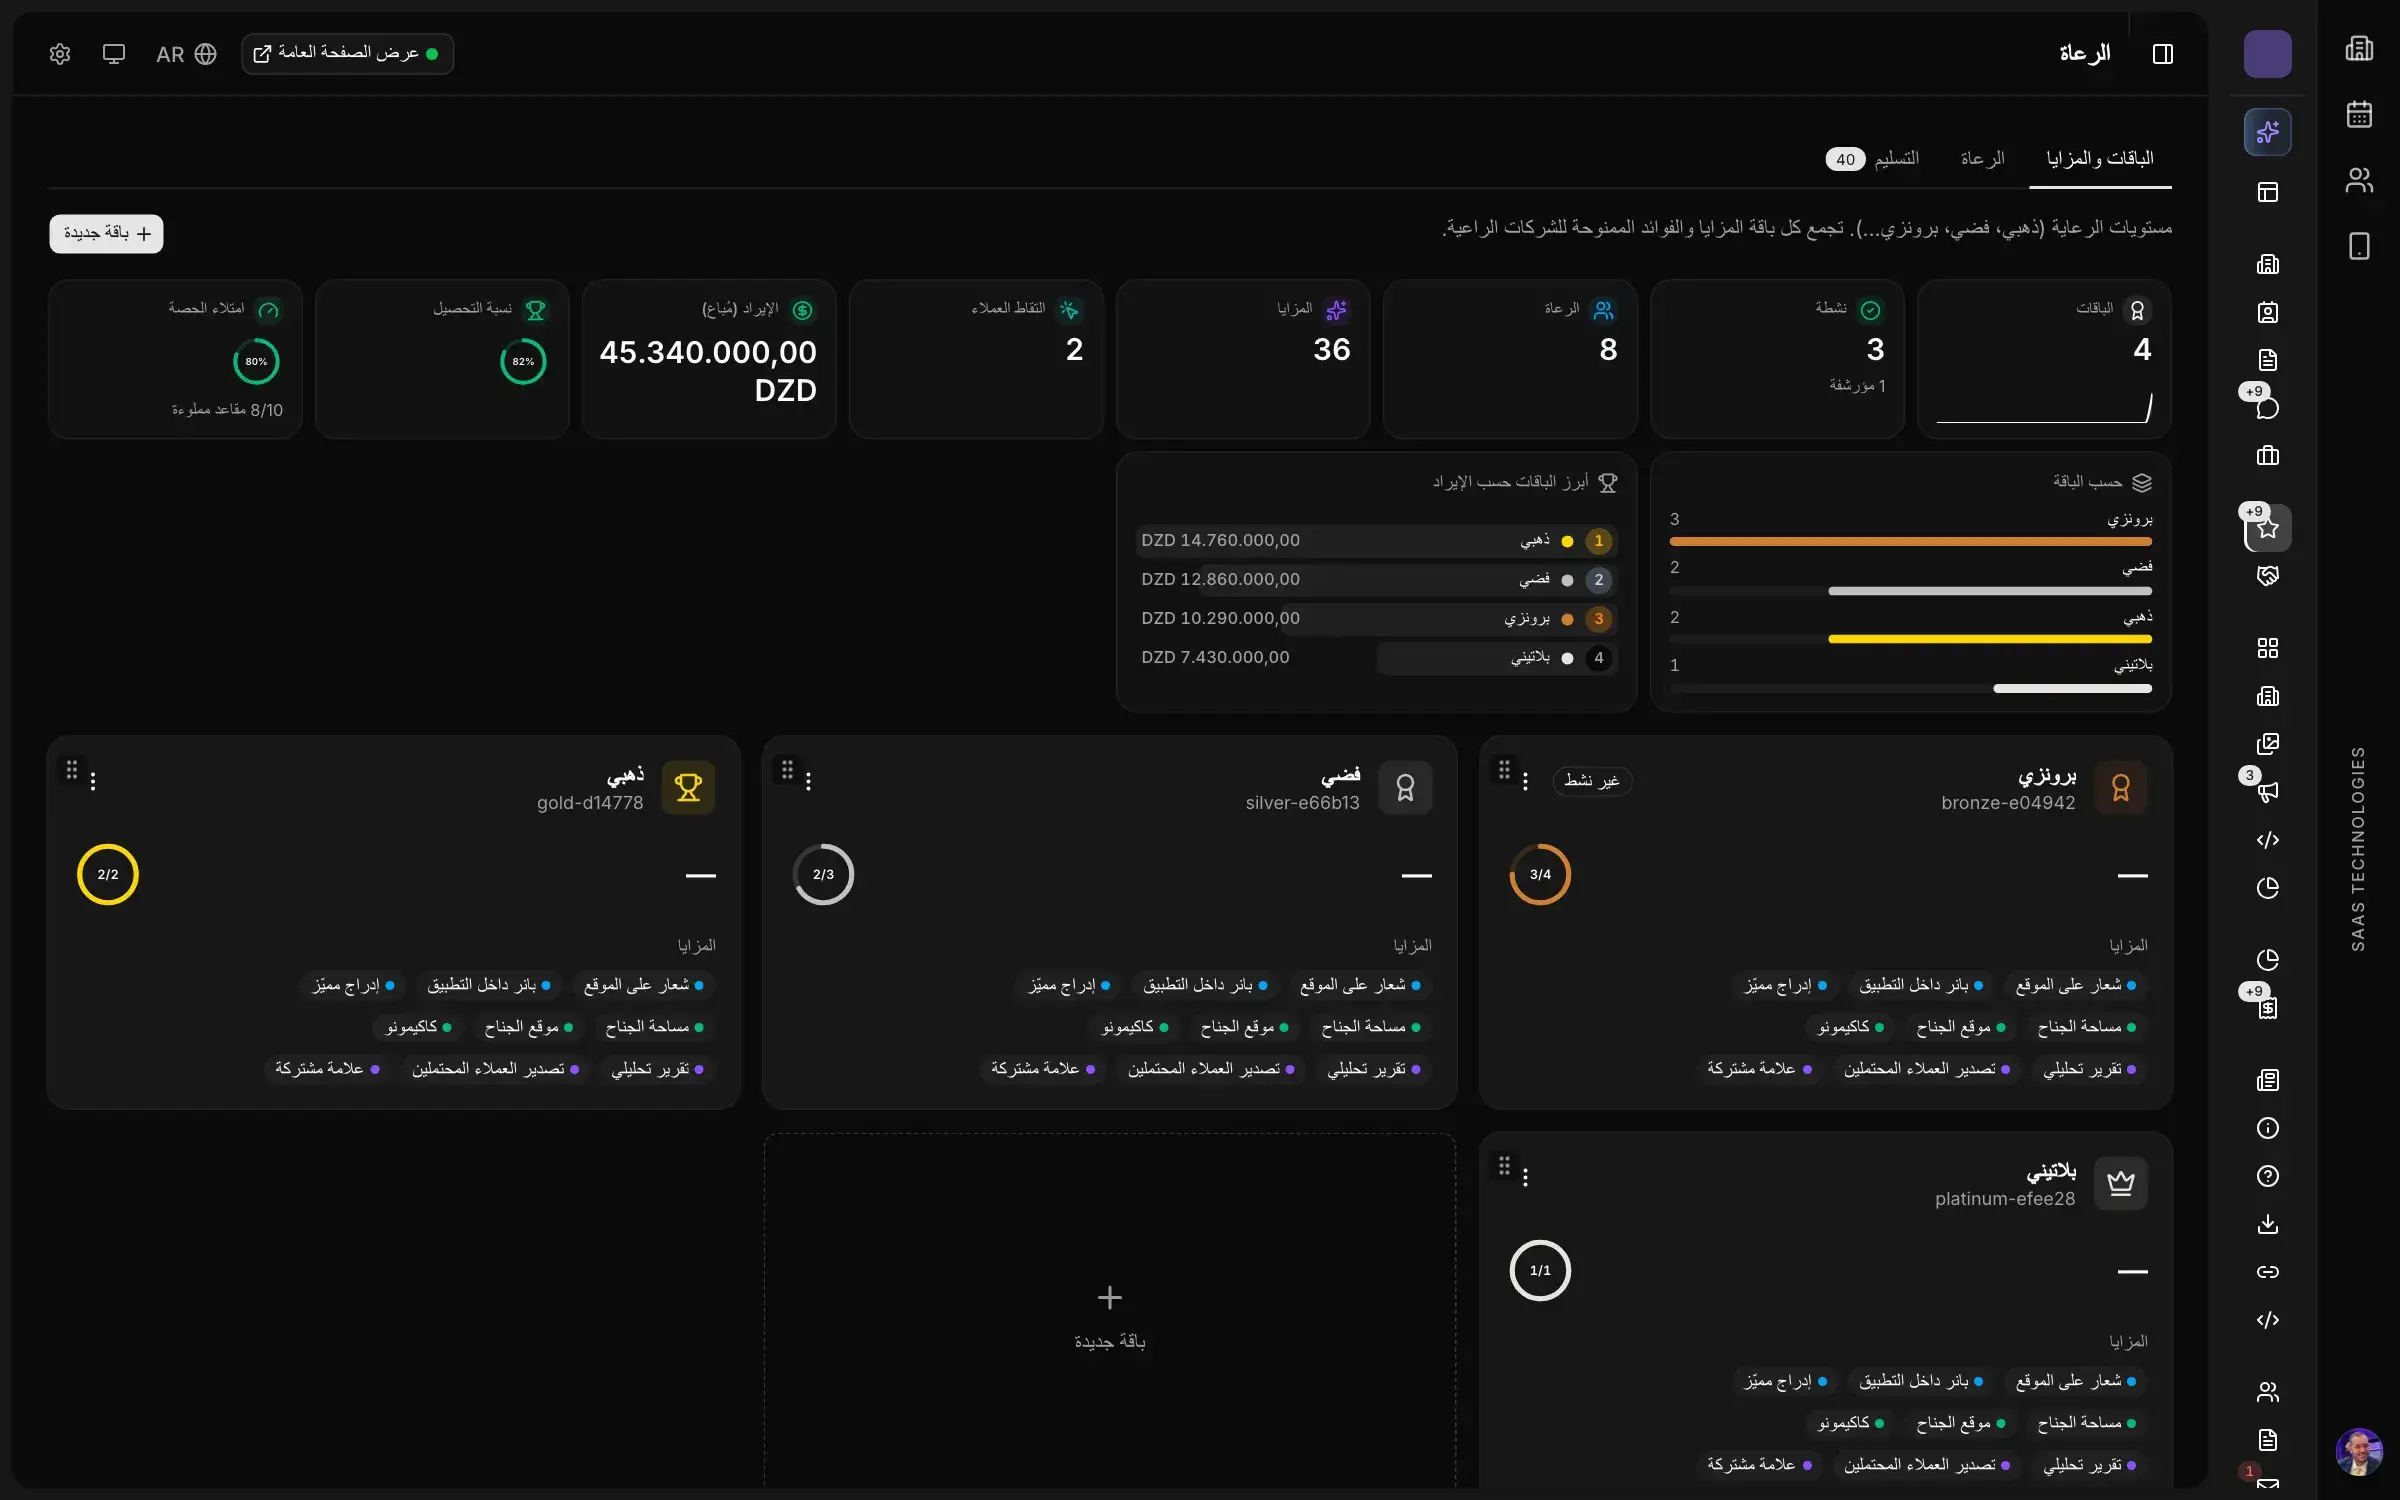The image size is (2400, 1500).
Task: Click the download icon in sidebar
Action: [2267, 1224]
